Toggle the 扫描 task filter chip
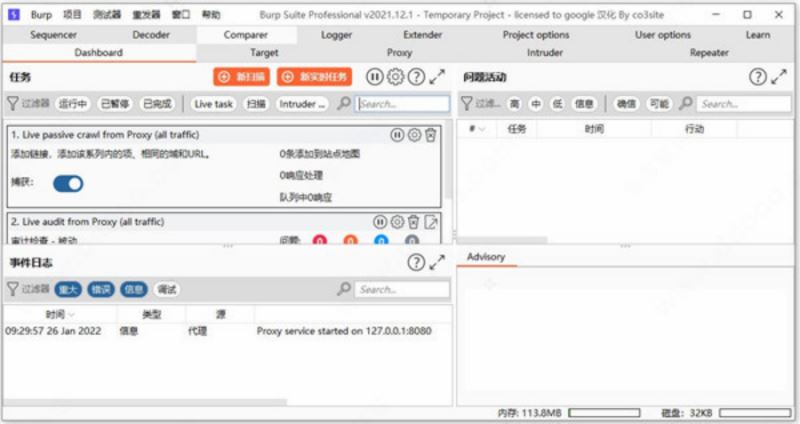800x424 pixels. [256, 104]
